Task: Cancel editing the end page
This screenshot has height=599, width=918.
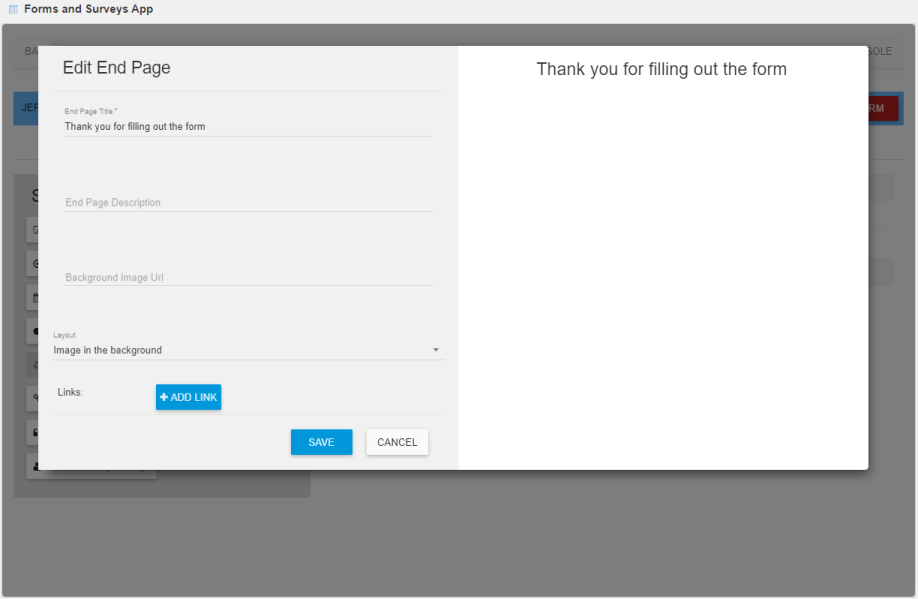Action: click(397, 442)
